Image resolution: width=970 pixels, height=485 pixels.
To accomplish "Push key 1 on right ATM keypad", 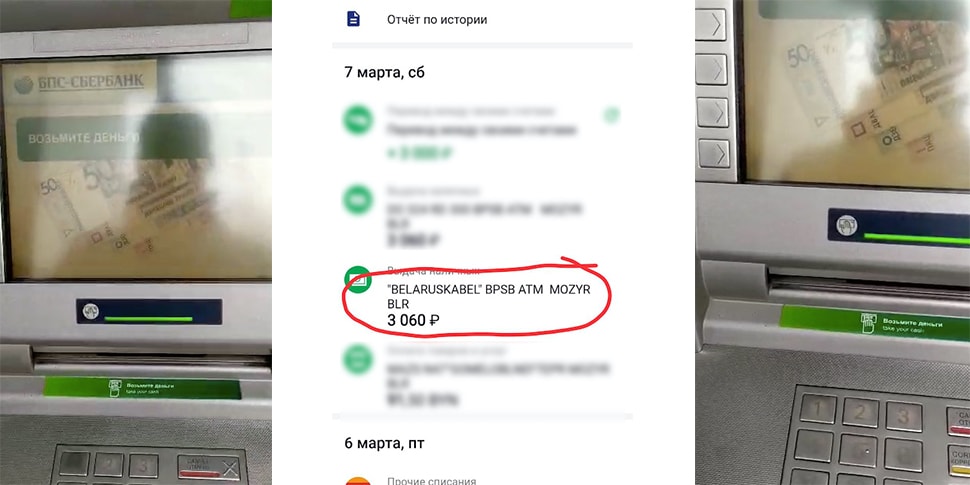I will pyautogui.click(x=817, y=410).
